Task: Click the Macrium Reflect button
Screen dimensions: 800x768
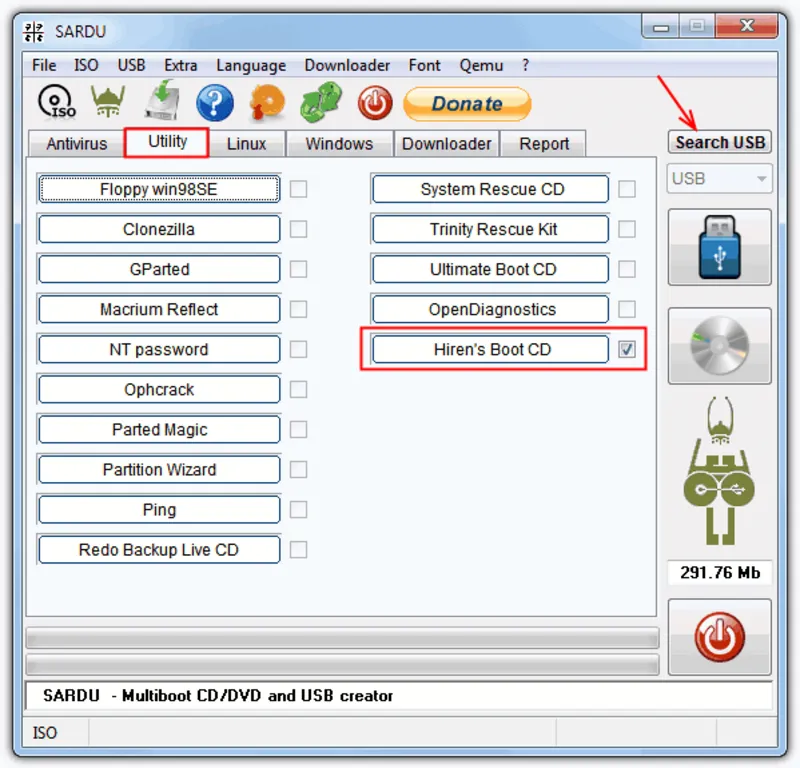Action: [x=159, y=309]
